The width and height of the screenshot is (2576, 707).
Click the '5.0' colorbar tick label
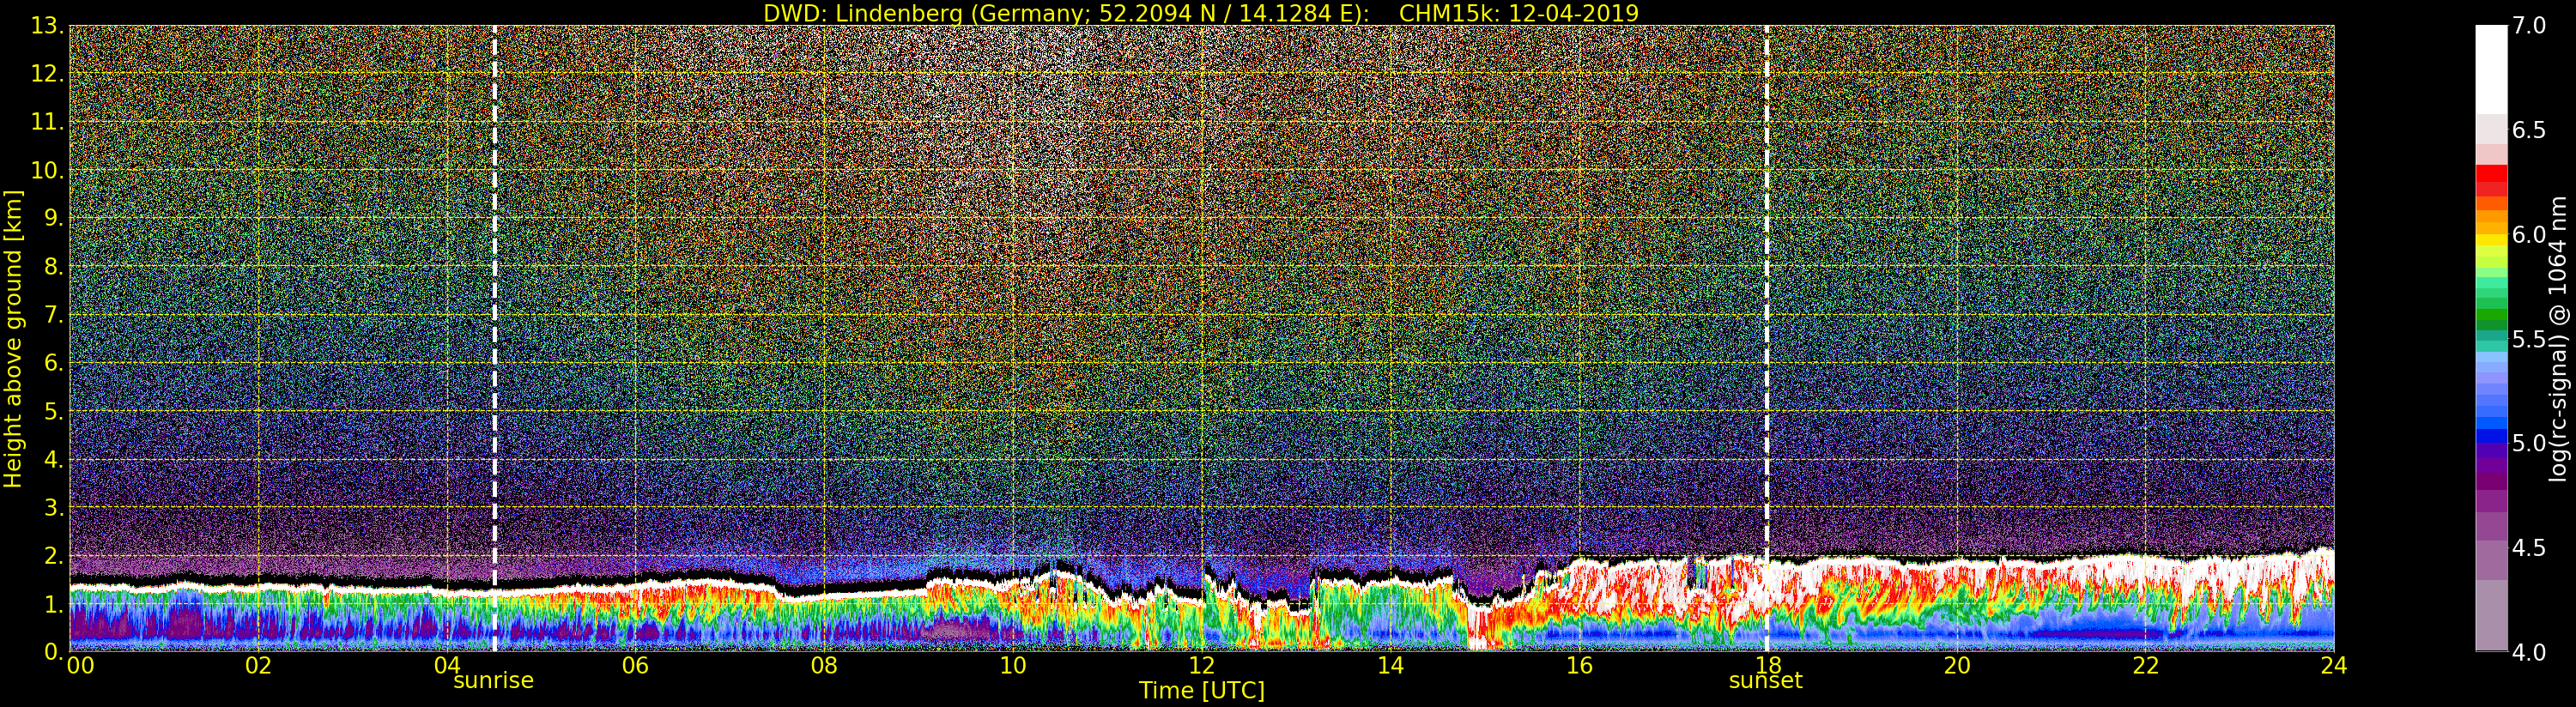point(2529,443)
